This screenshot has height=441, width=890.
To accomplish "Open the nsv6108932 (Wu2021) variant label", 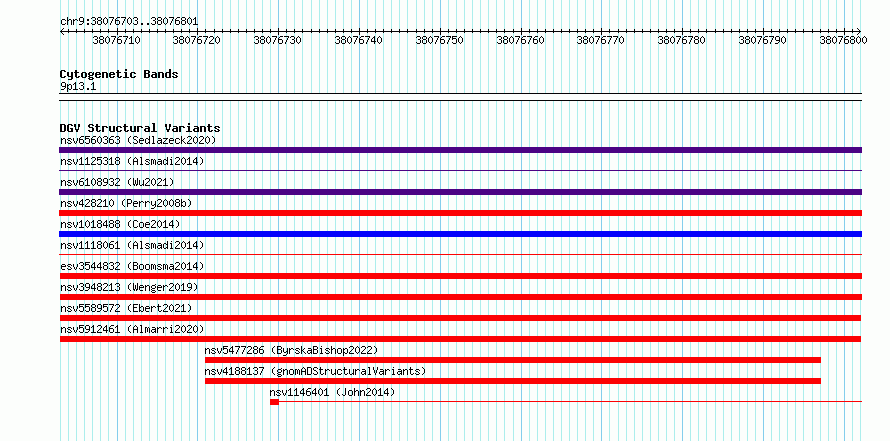I will pyautogui.click(x=117, y=182).
